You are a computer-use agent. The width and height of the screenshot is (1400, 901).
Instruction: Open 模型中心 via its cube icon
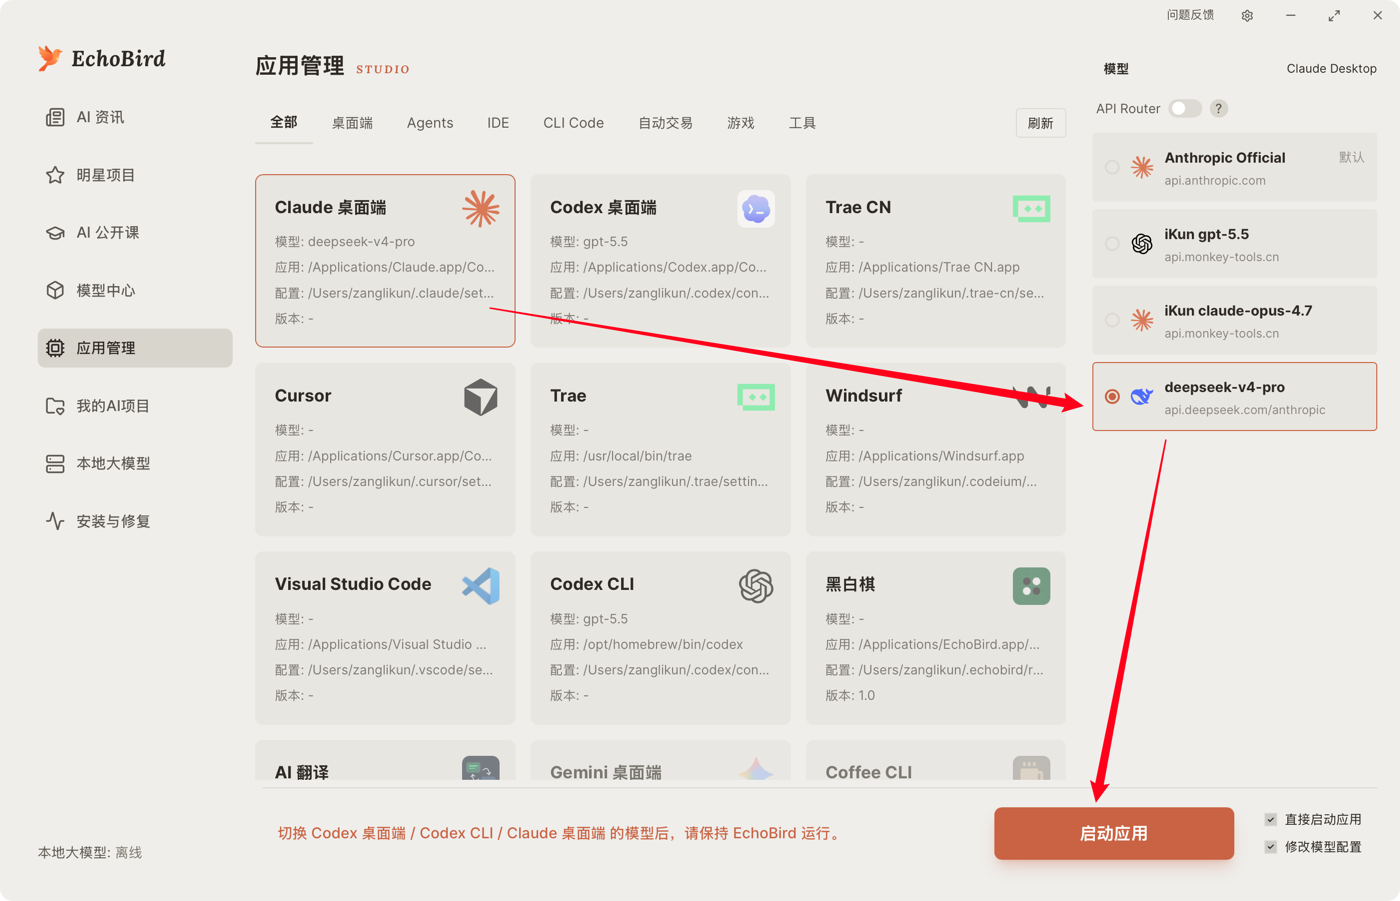pos(55,290)
